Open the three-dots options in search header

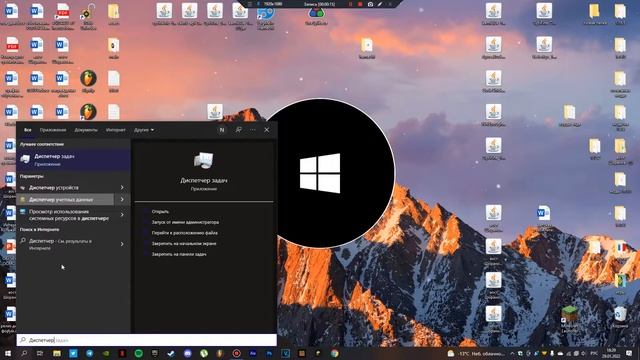click(x=253, y=130)
